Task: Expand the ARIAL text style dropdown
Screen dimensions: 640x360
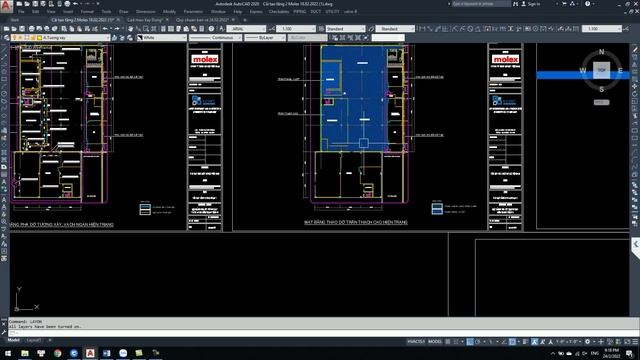Action: click(x=263, y=29)
